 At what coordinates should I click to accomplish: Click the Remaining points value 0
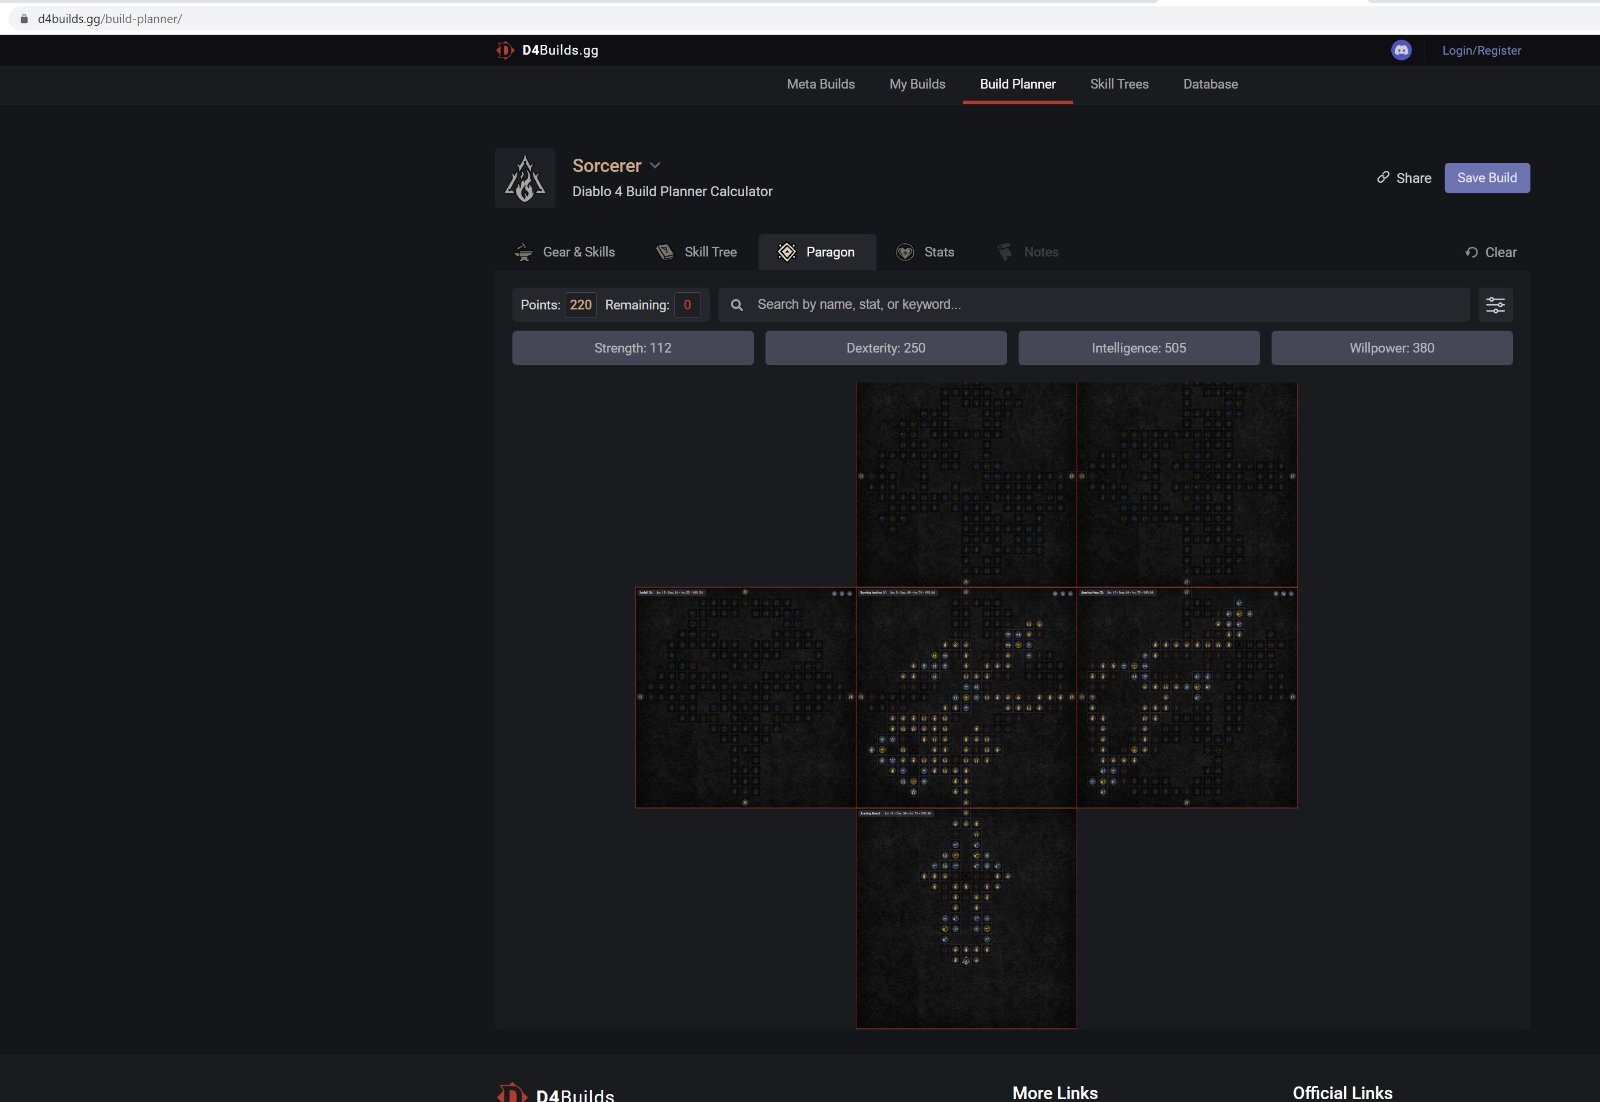tap(687, 305)
